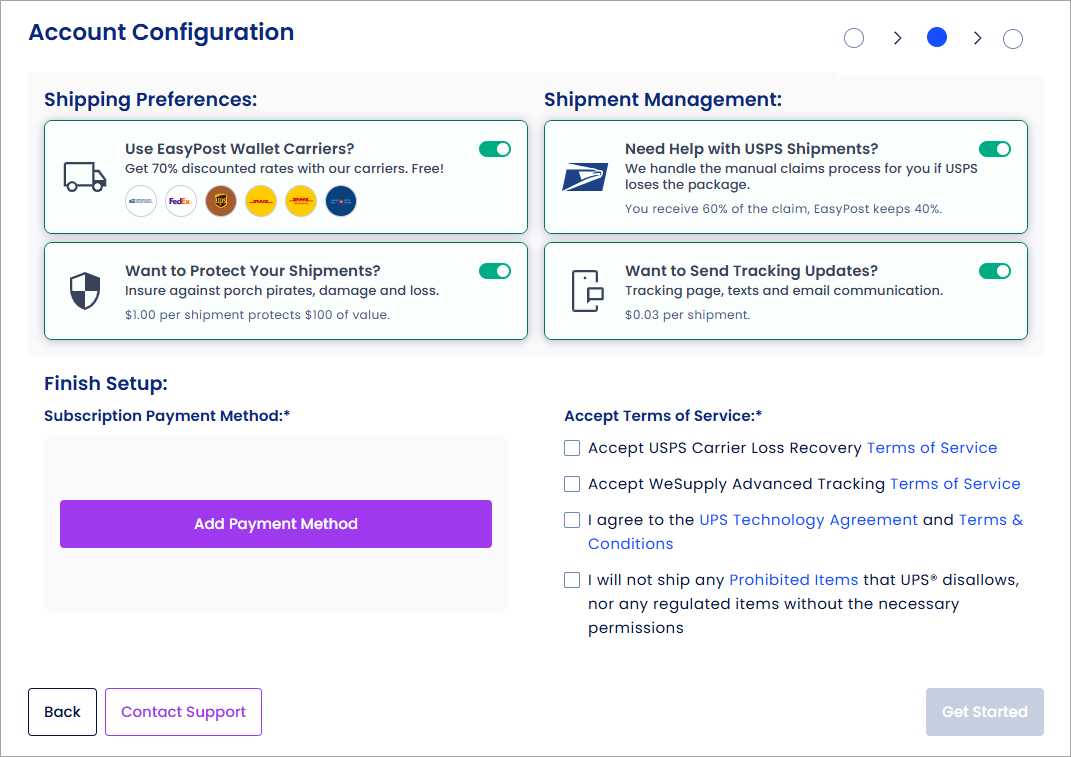Click the Account Configuration heading
1071x757 pixels.
pyautogui.click(x=161, y=32)
